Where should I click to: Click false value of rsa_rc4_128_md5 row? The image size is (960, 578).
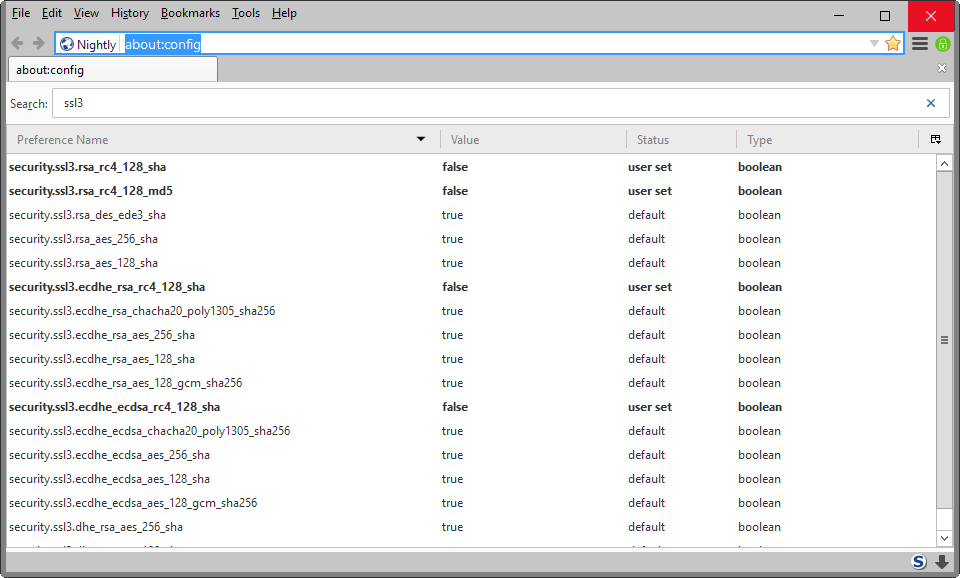point(455,191)
